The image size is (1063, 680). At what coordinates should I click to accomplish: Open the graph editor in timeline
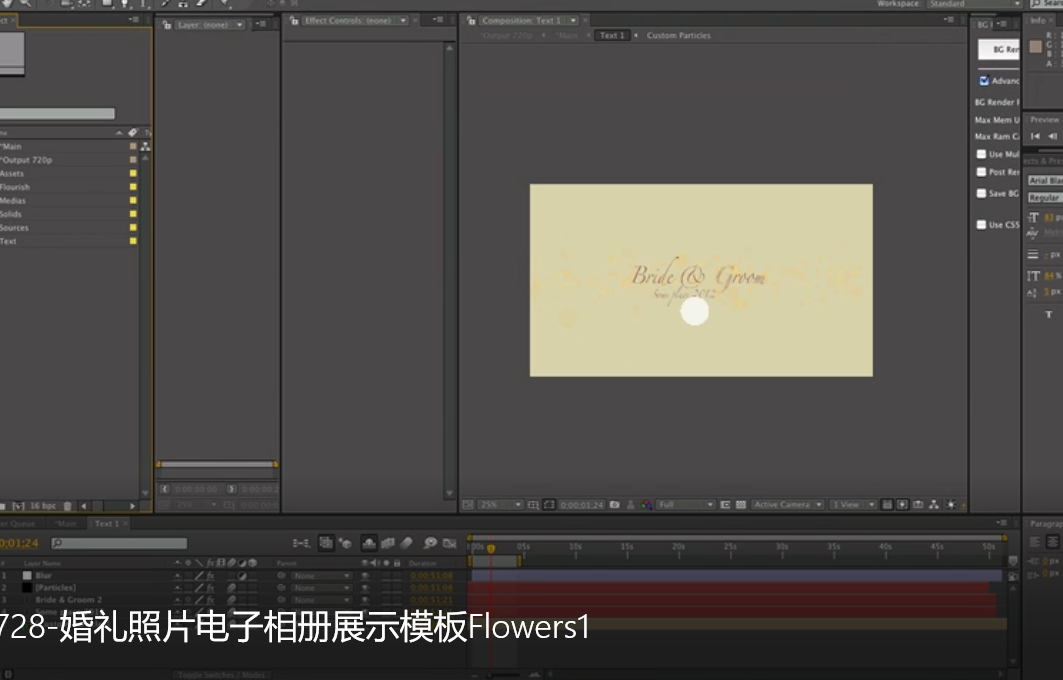[x=449, y=543]
